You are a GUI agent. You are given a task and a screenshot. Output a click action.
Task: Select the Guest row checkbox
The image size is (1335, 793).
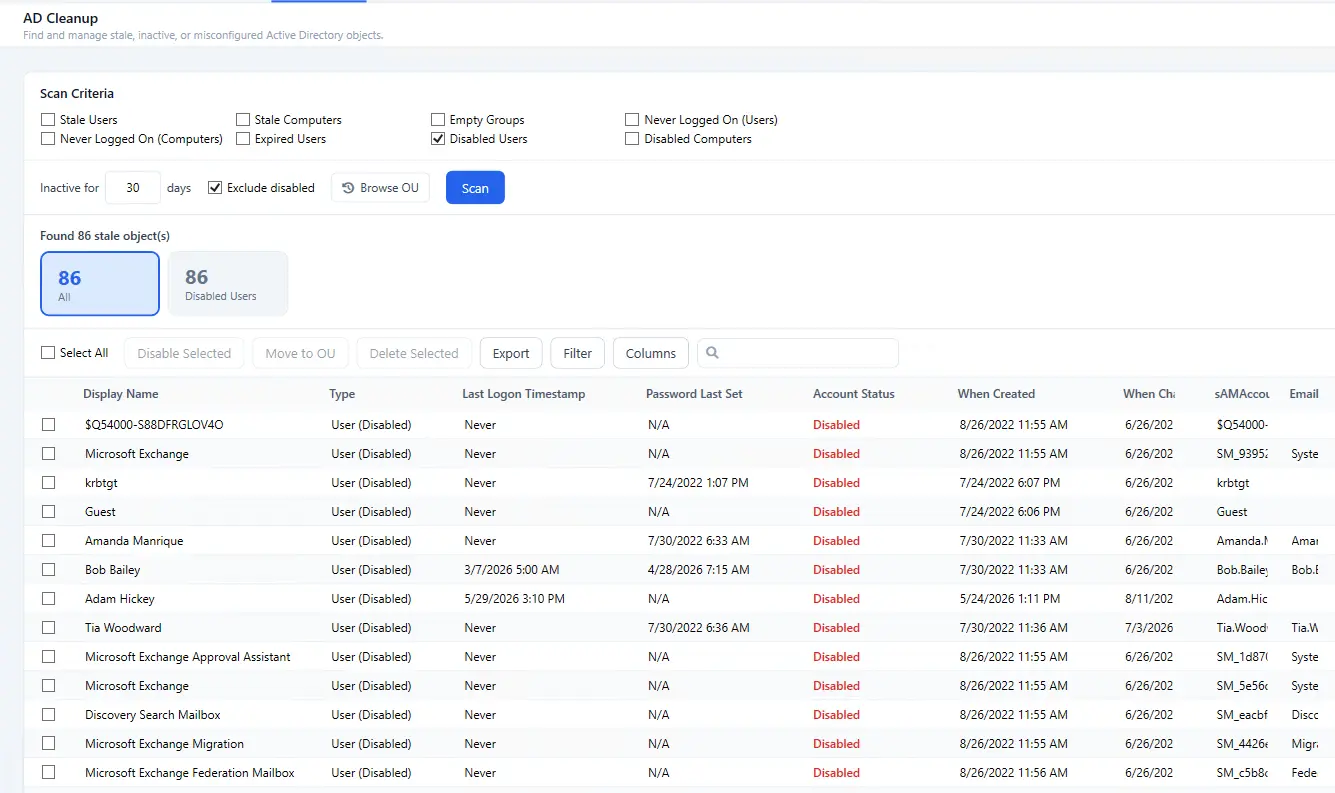(48, 512)
